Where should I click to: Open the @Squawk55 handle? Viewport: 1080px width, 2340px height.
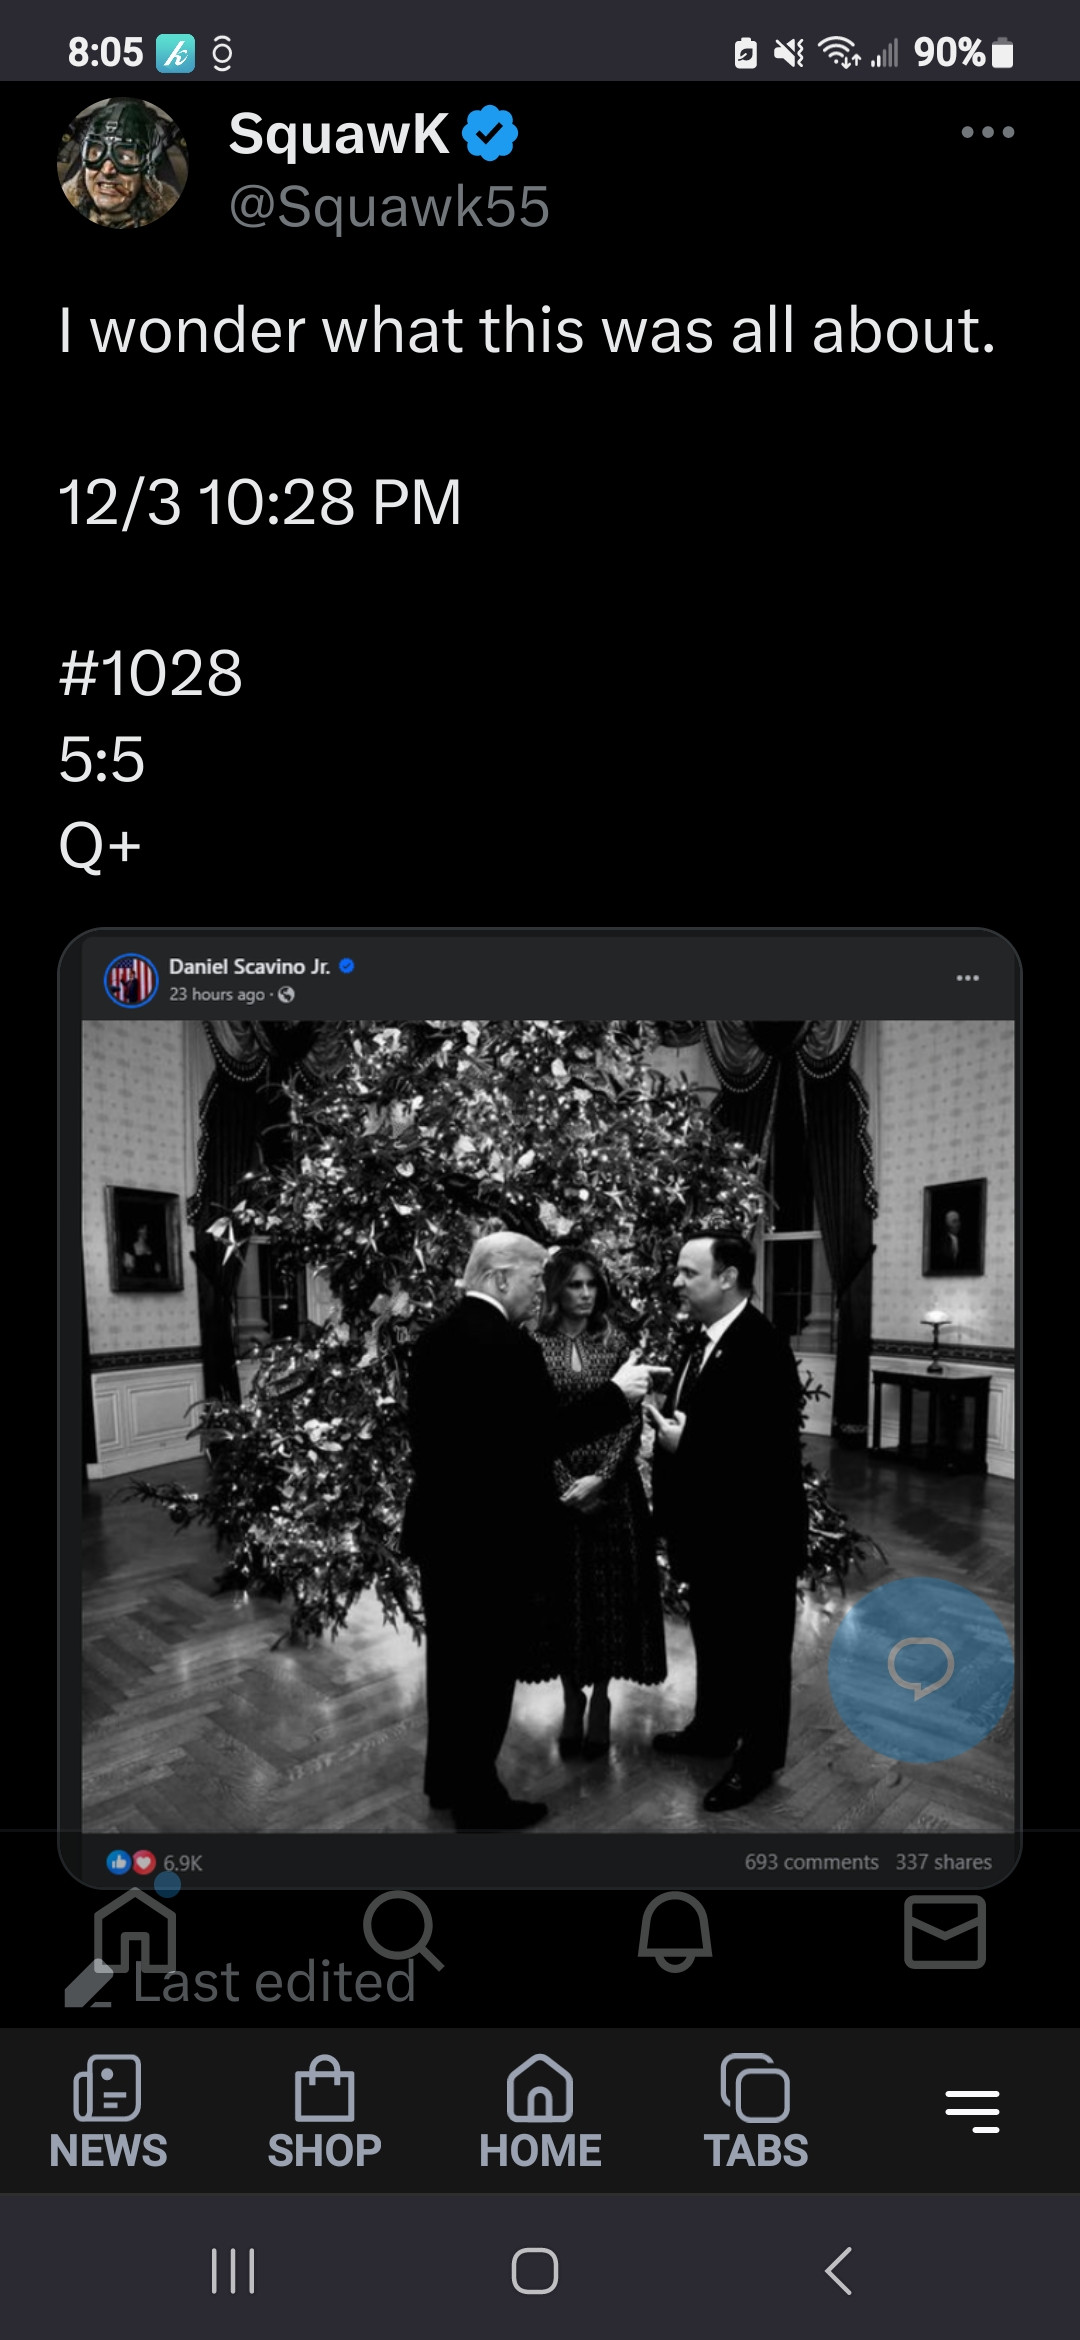(x=389, y=206)
